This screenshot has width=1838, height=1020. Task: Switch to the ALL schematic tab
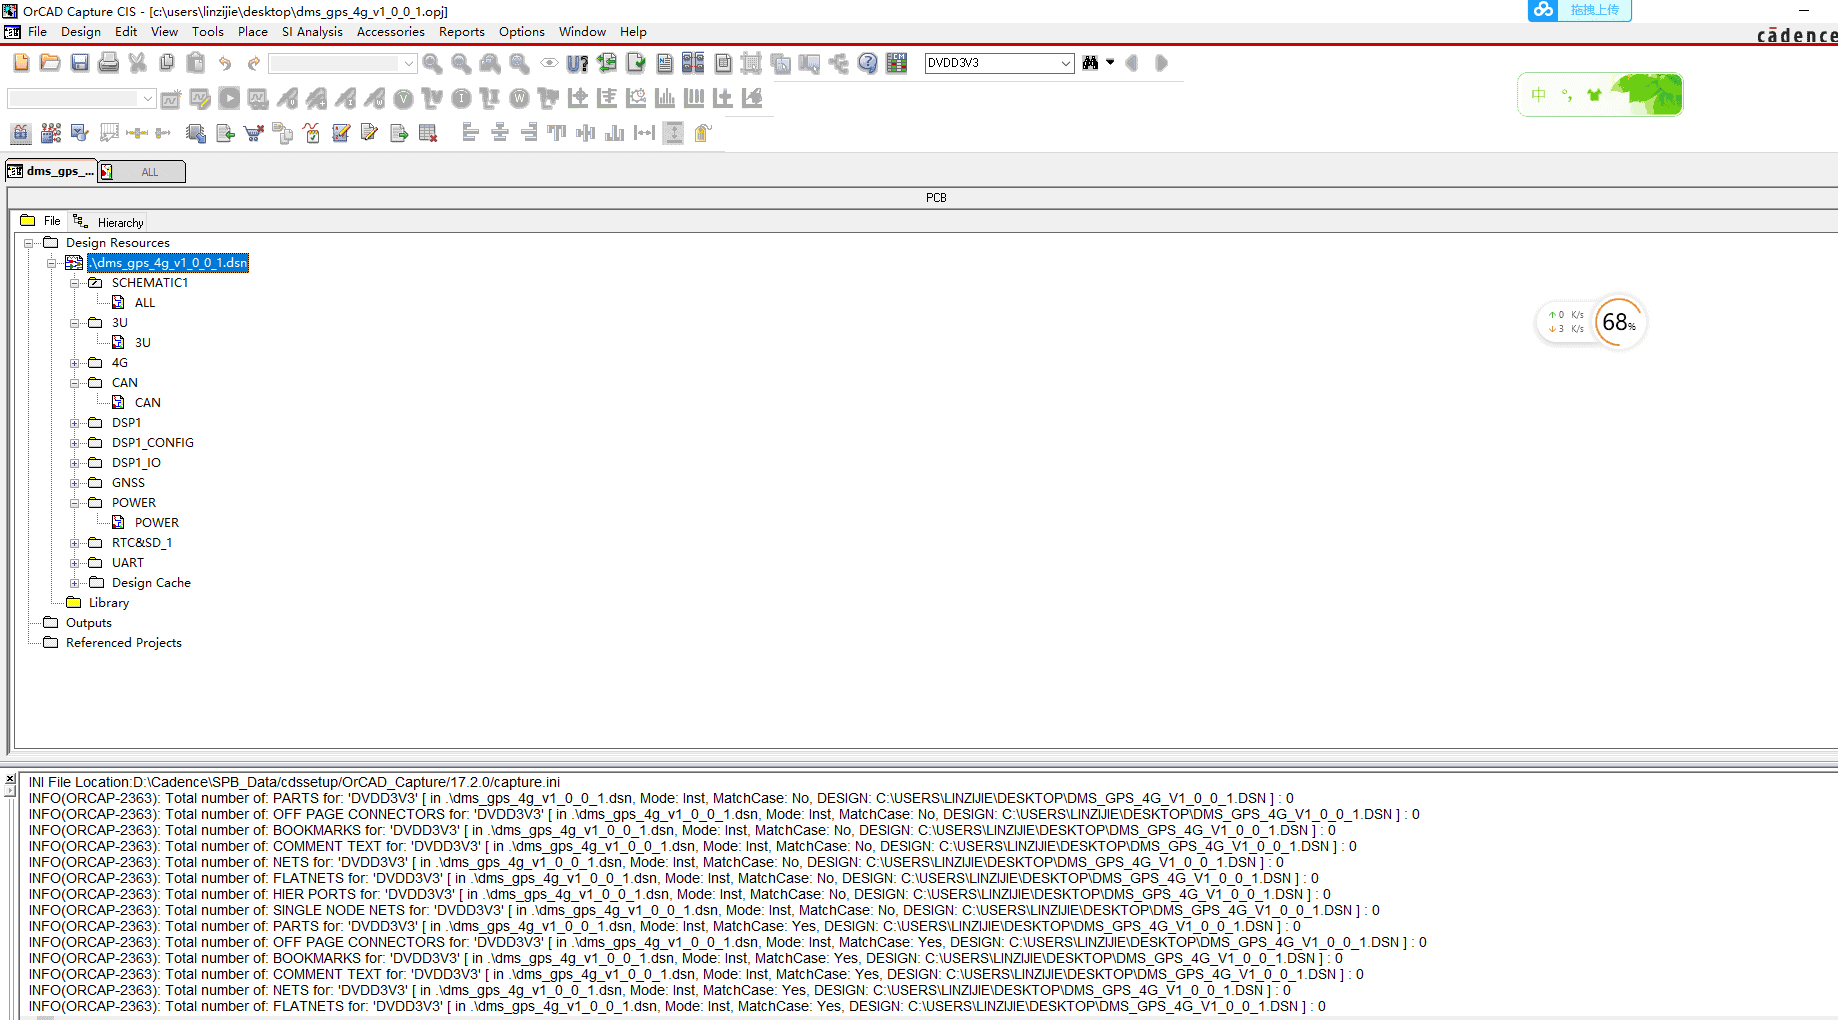coord(142,172)
